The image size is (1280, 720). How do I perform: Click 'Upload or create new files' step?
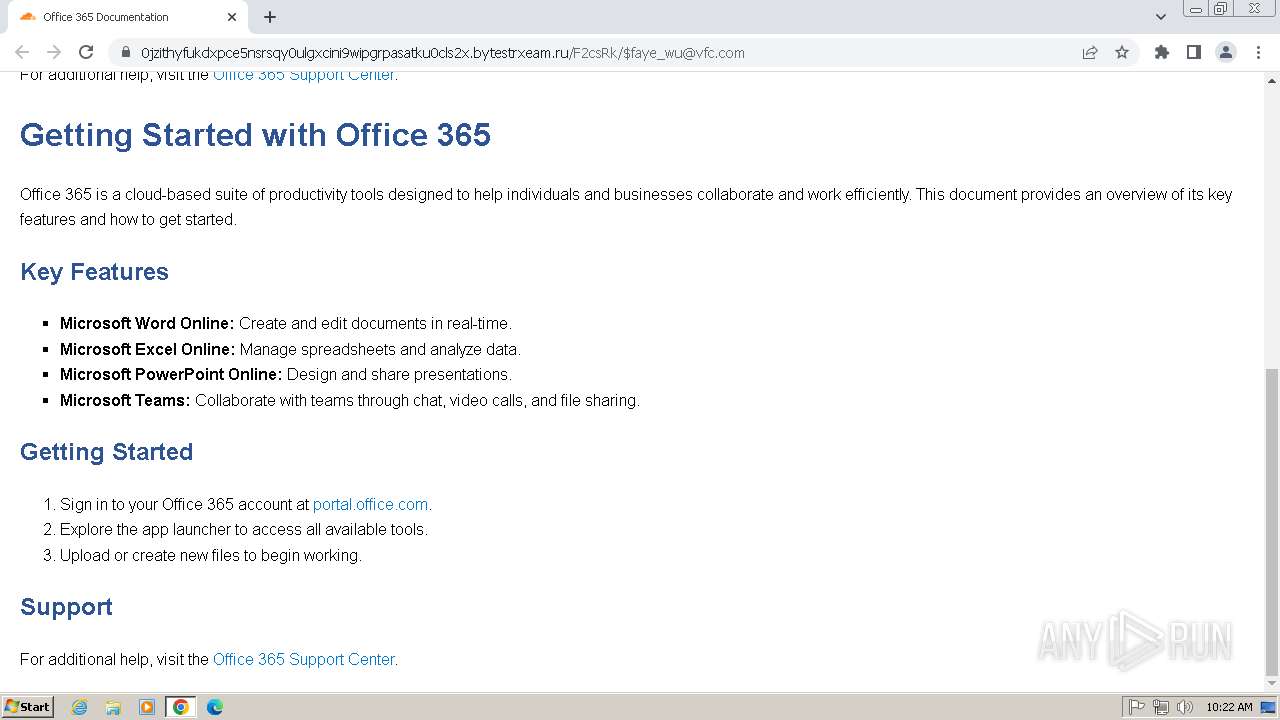[x=211, y=555]
